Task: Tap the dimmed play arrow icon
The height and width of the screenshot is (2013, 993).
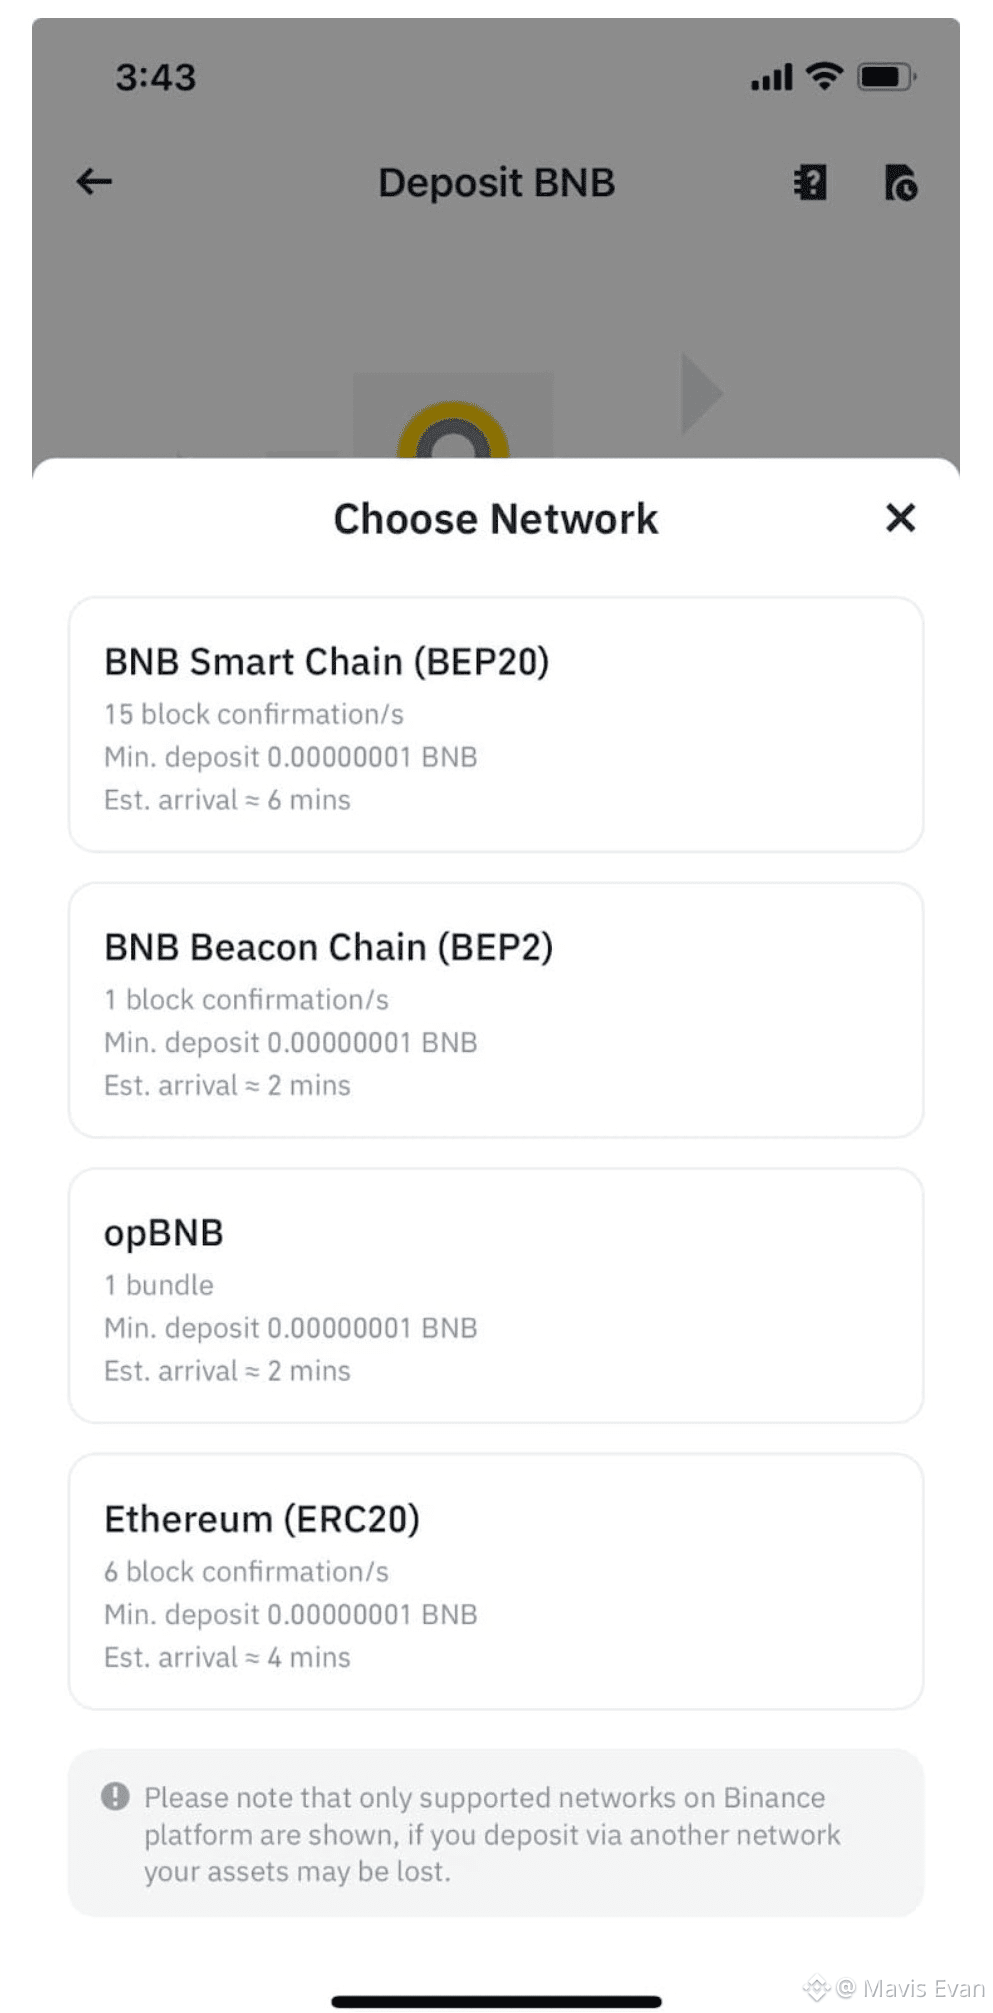Action: [700, 393]
